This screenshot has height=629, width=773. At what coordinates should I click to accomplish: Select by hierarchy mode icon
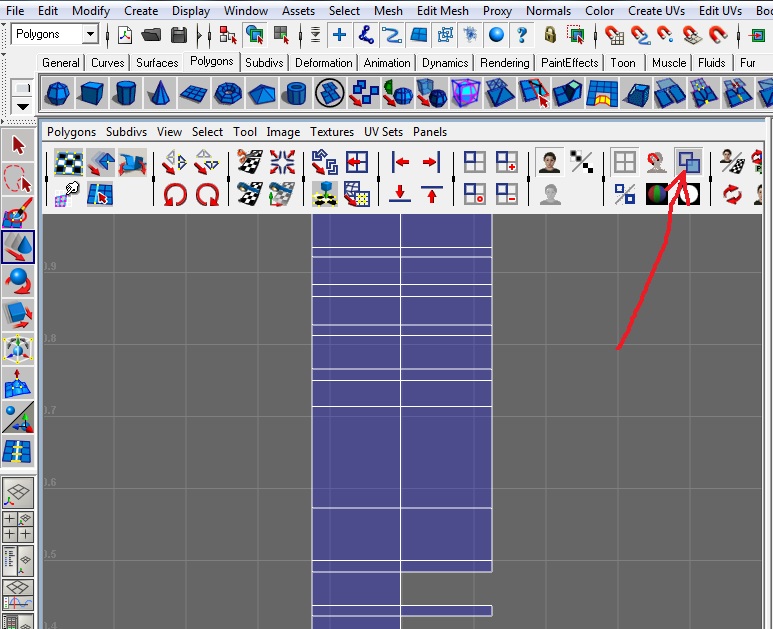(x=228, y=35)
